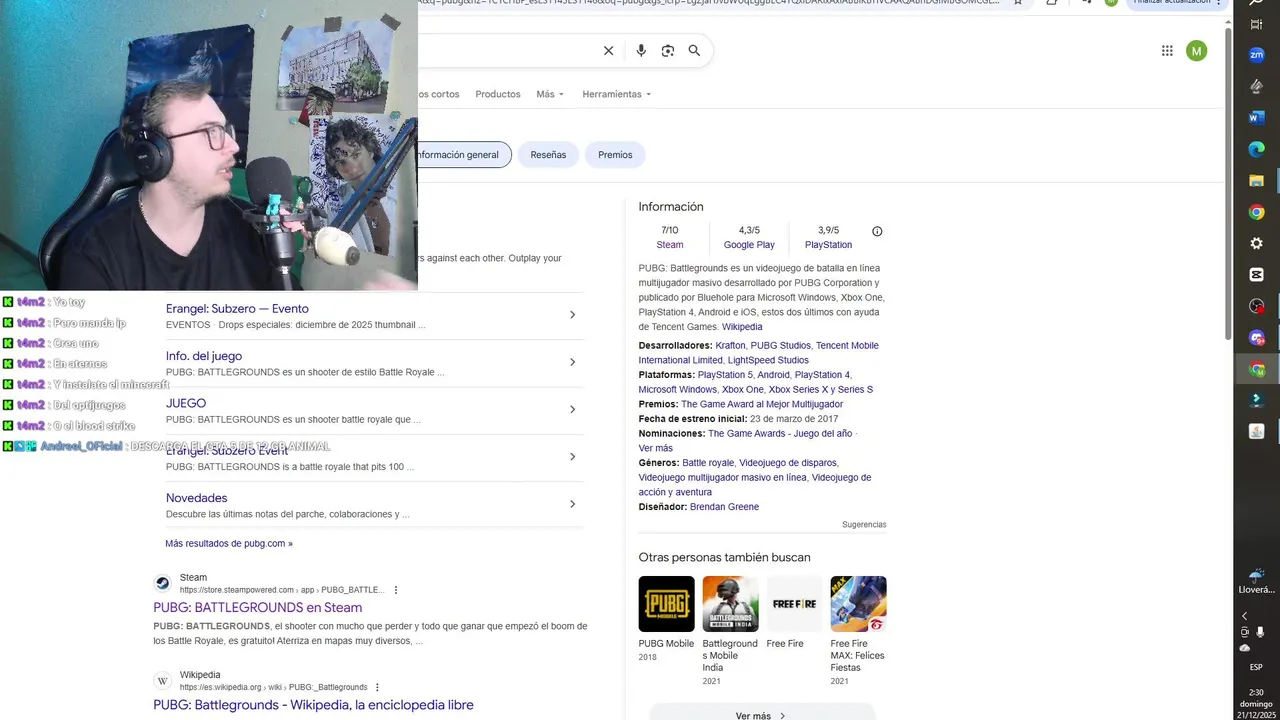Screen dimensions: 1280x720
Task: Open the PlayStation rating link
Action: click(x=828, y=245)
